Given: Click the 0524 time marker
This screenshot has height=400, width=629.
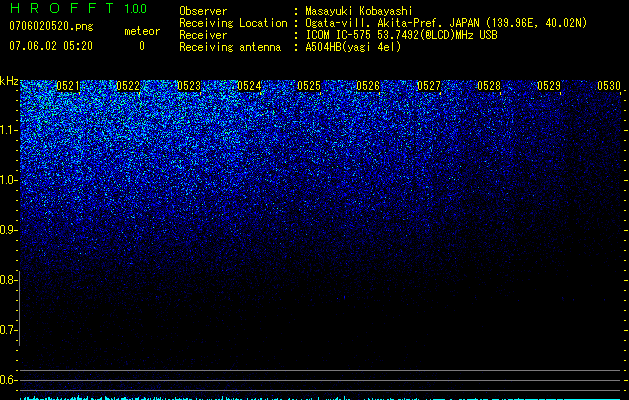Looking at the screenshot, I should tap(249, 86).
